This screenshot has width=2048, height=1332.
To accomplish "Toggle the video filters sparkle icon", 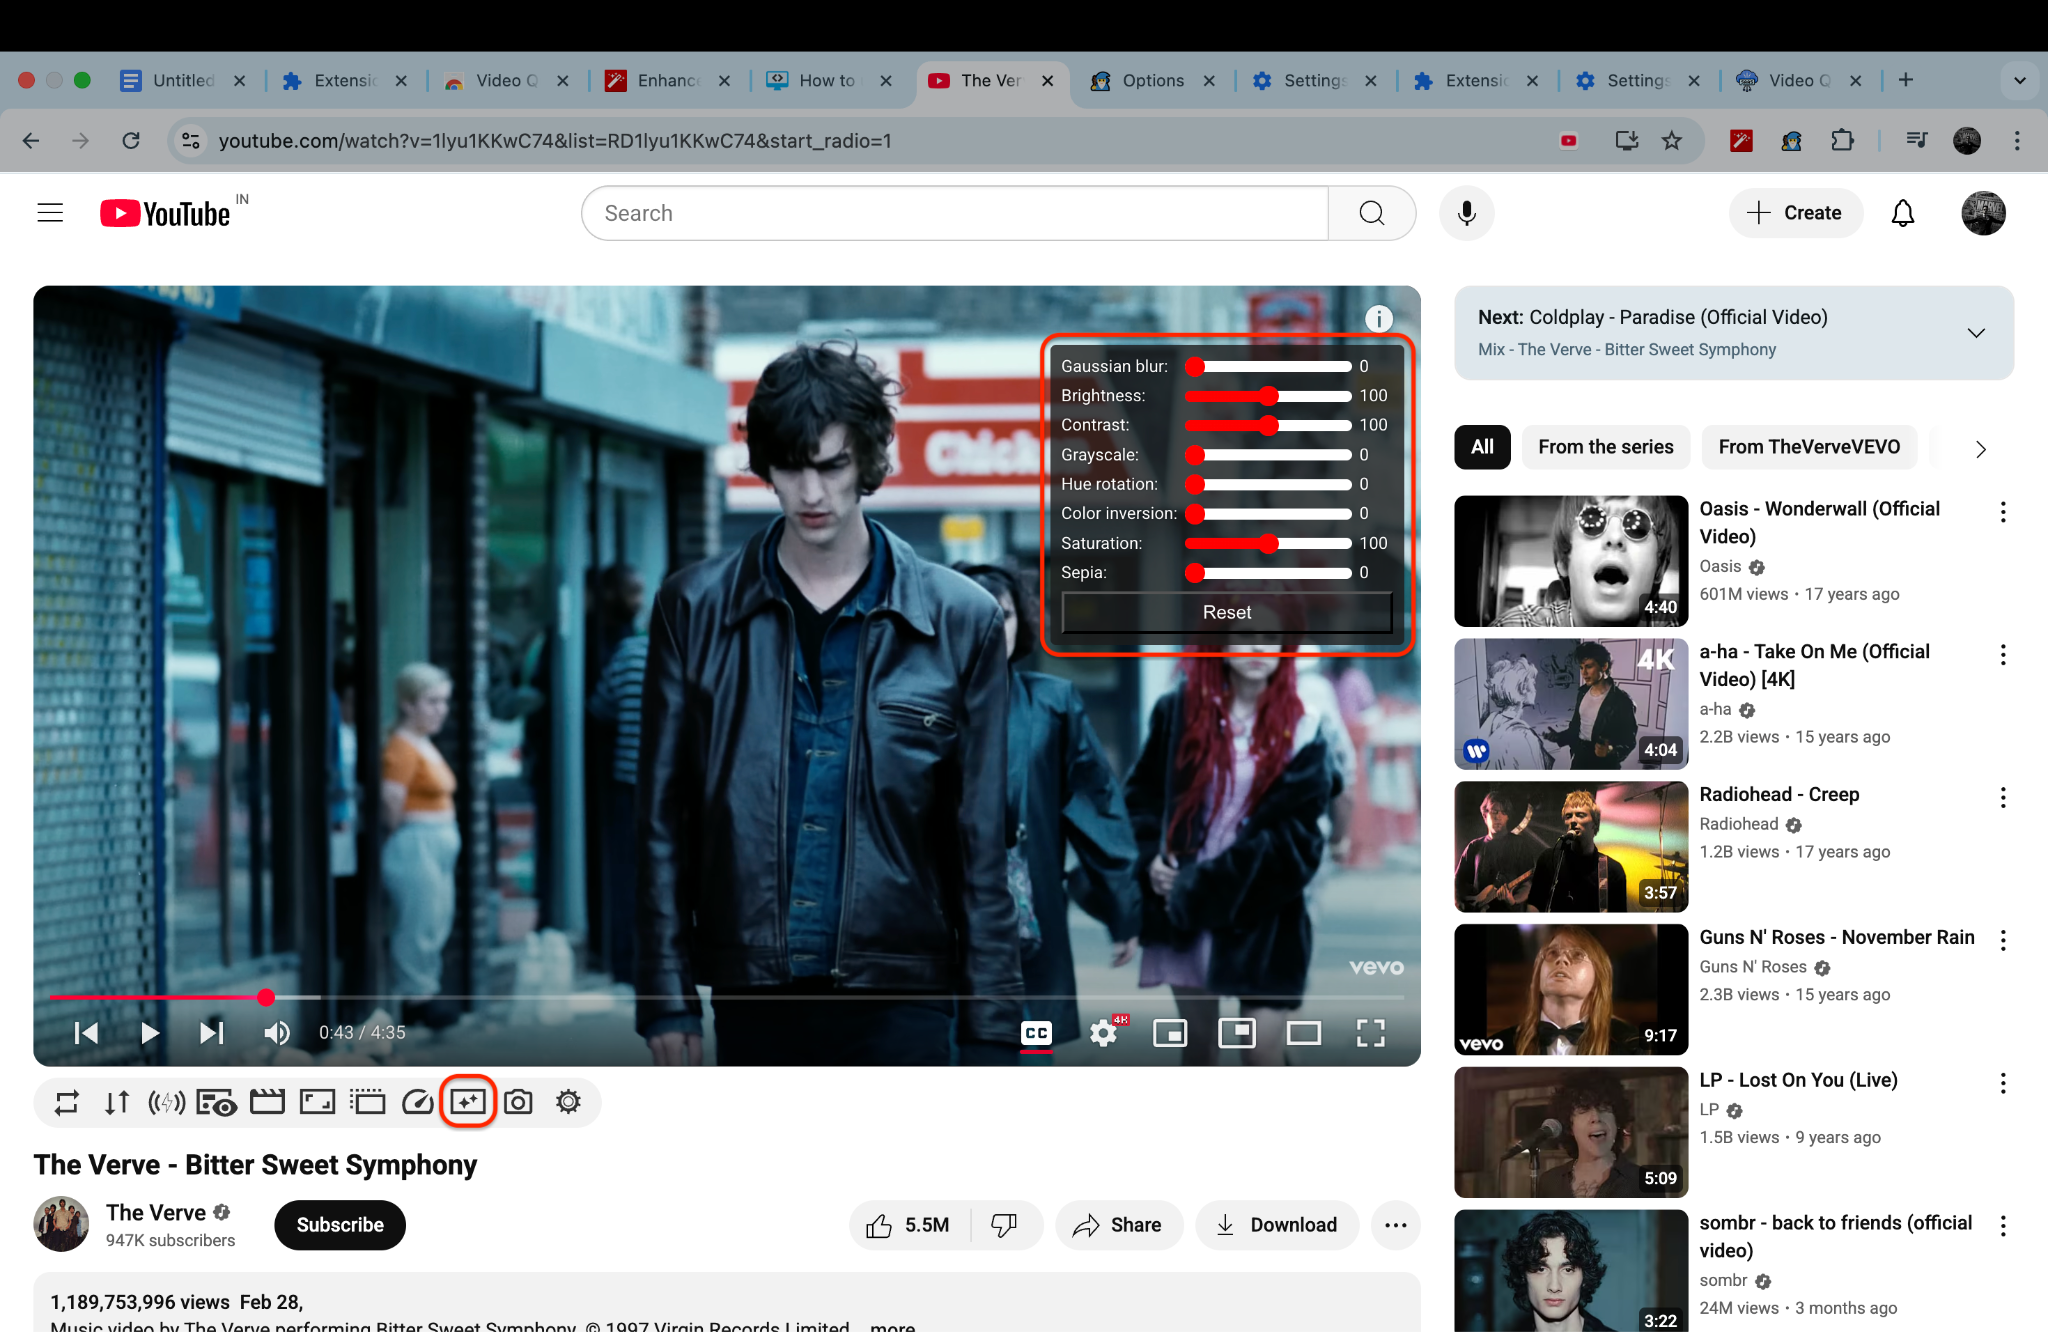I will pos(468,1102).
